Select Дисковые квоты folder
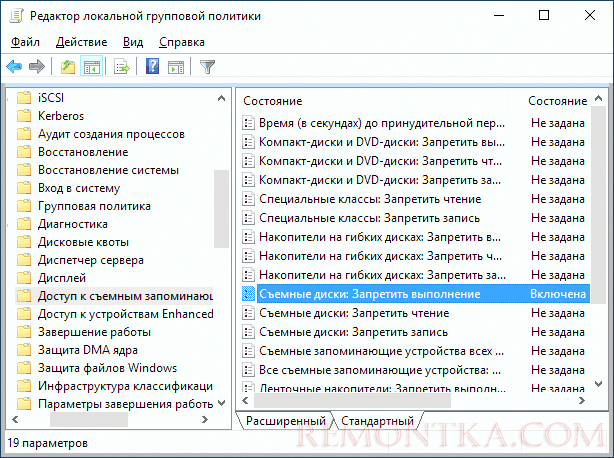Viewport: 614px width, 458px height. coord(83,242)
